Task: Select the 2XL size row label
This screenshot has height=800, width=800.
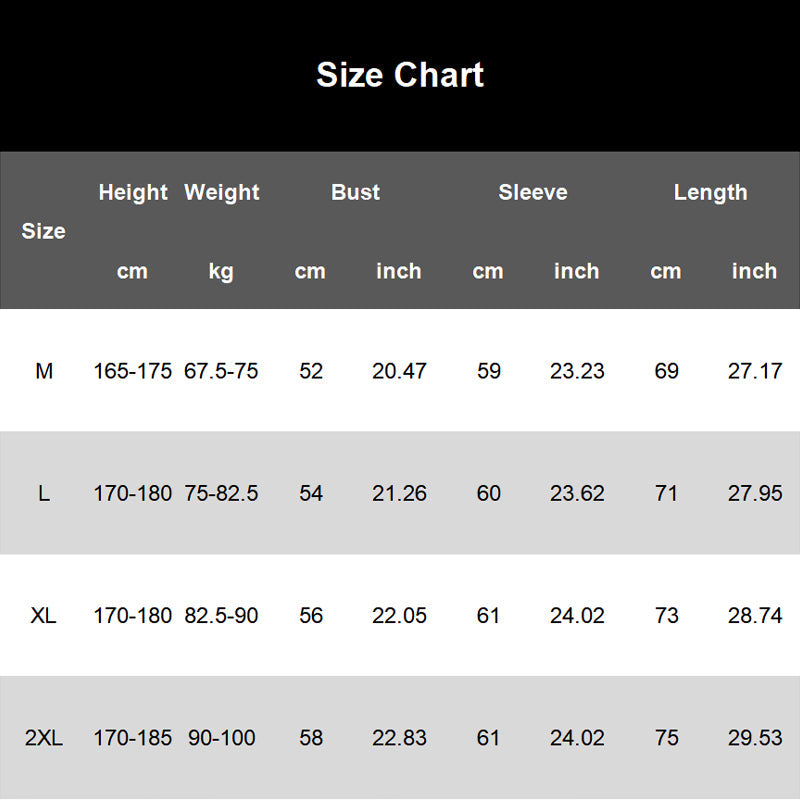Action: point(44,738)
